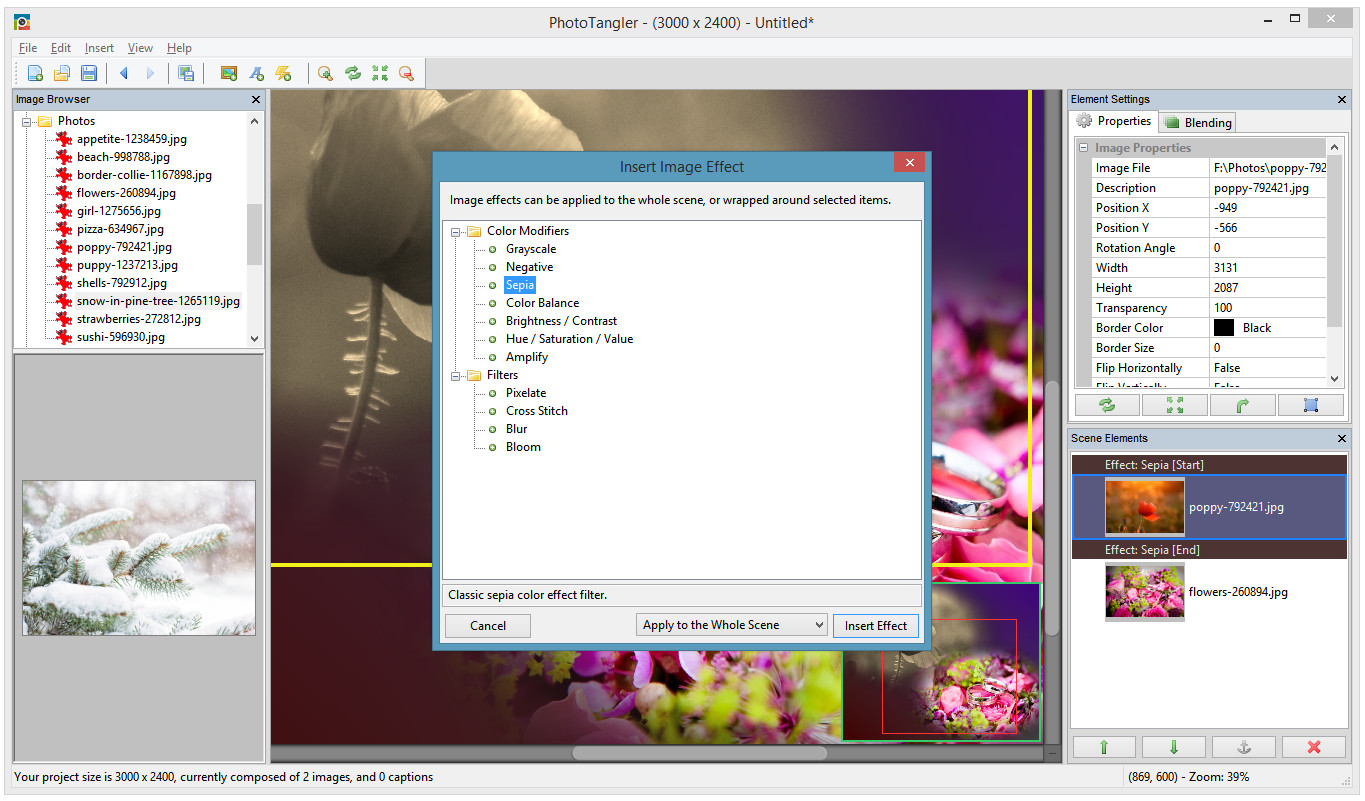Refresh the image with the green cycle icon
The height and width of the screenshot is (801, 1365).
1106,404
